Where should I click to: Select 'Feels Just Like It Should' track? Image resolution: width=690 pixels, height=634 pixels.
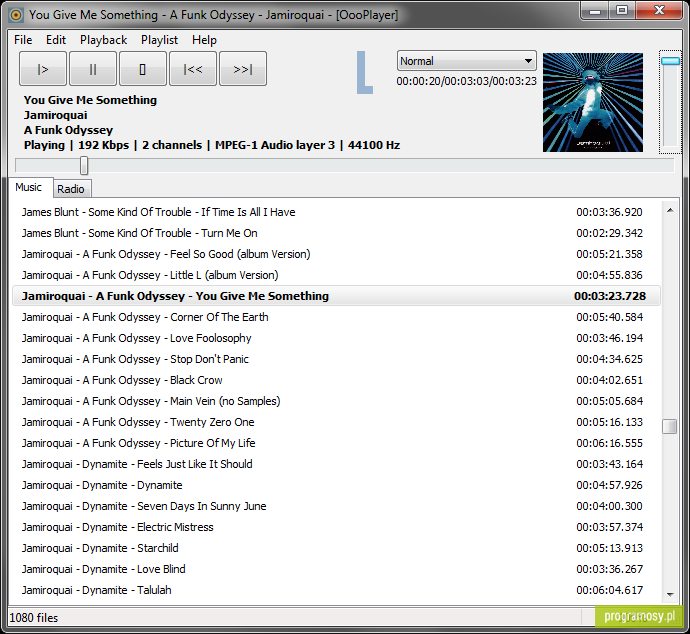[336, 464]
